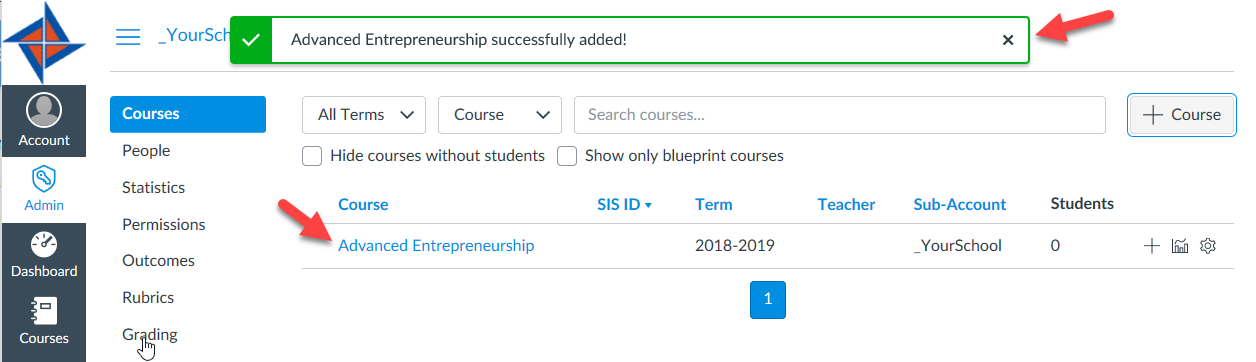This screenshot has width=1256, height=362.
Task: Open the Account profile icon
Action: [44, 110]
